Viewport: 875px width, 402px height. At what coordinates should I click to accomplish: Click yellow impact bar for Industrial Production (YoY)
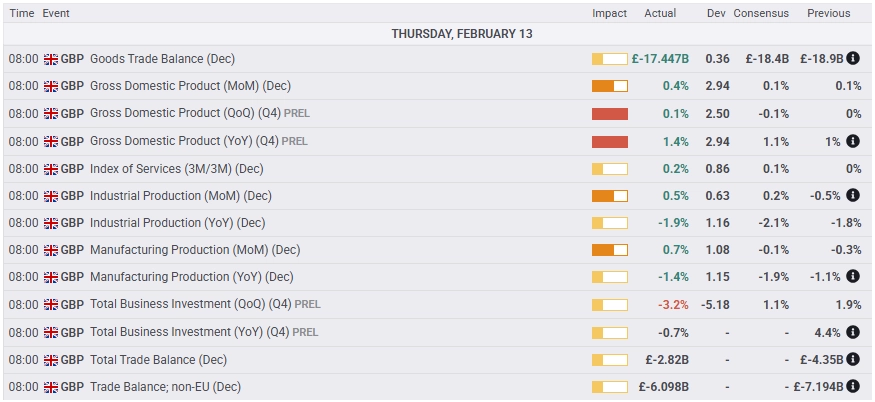point(610,223)
